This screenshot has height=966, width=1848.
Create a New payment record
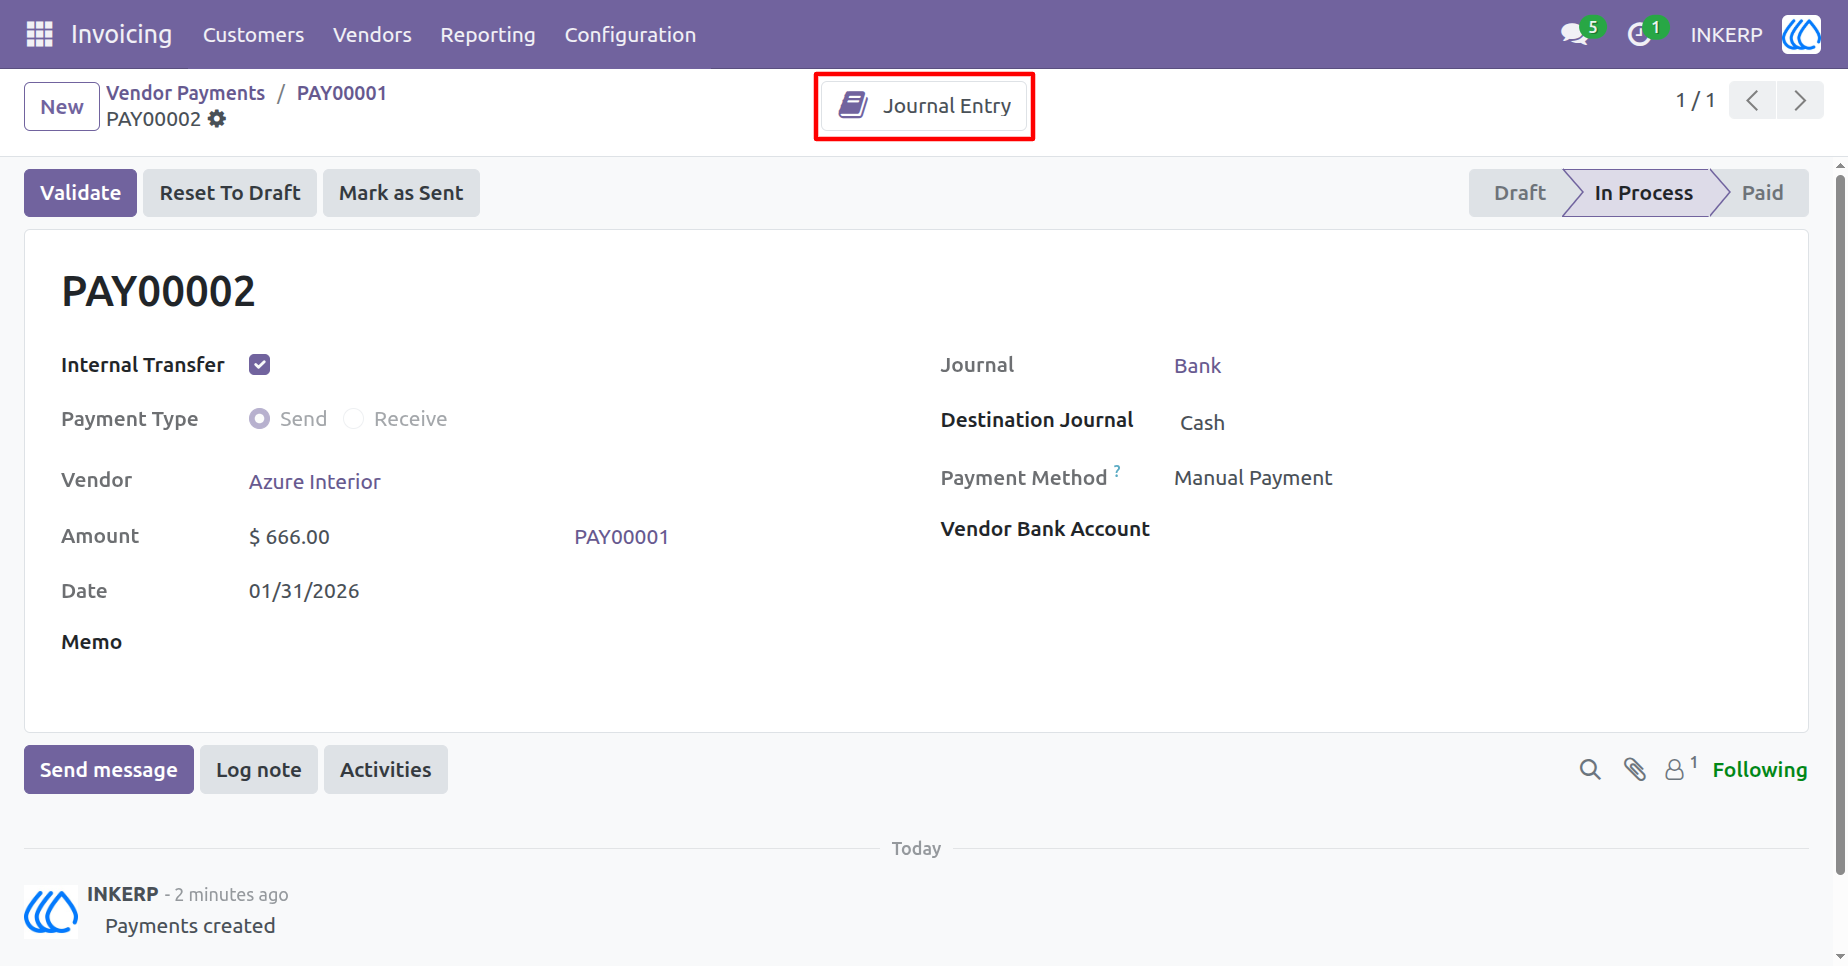pyautogui.click(x=62, y=107)
